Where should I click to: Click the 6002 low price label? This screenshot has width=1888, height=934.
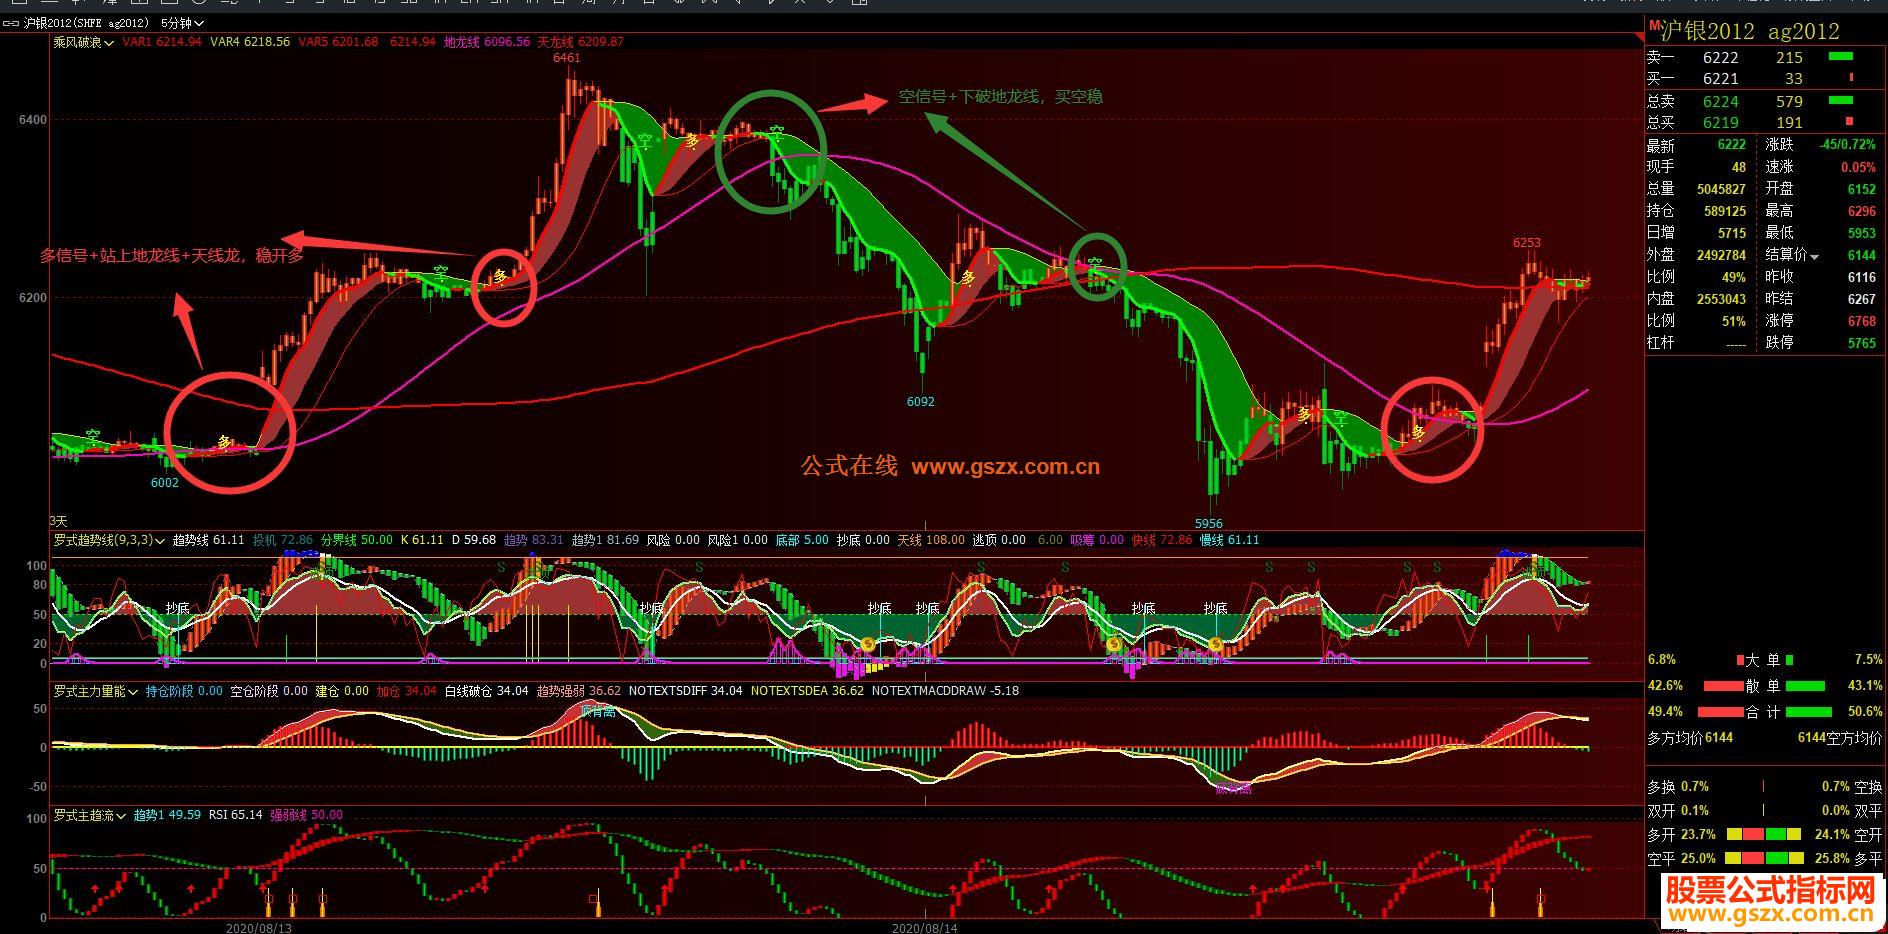click(x=165, y=483)
